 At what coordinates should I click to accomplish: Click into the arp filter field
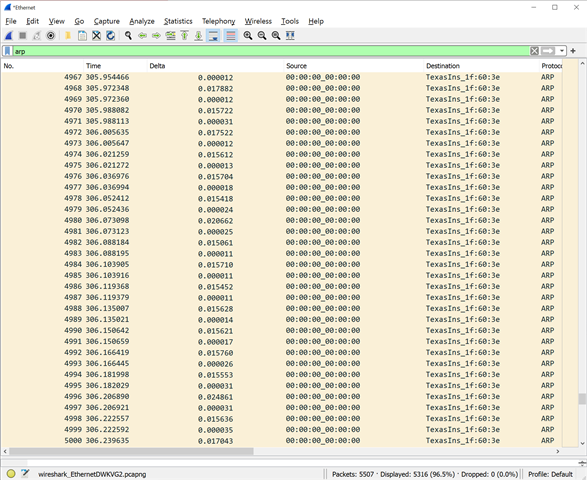pos(271,51)
